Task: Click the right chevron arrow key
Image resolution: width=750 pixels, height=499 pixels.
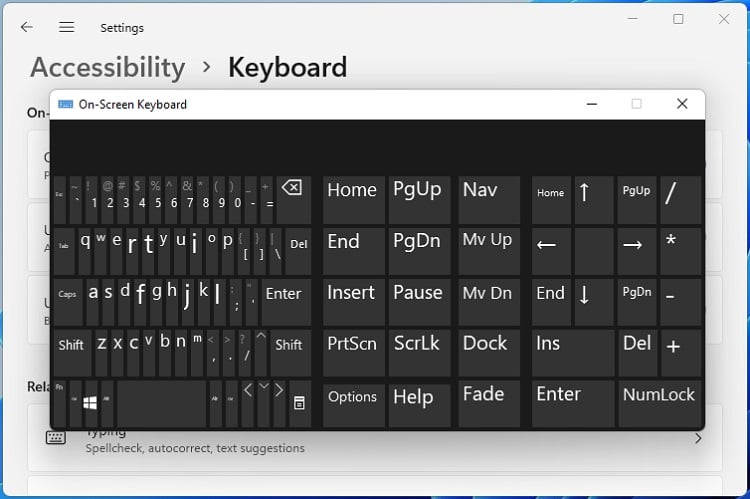Action: pyautogui.click(x=279, y=403)
